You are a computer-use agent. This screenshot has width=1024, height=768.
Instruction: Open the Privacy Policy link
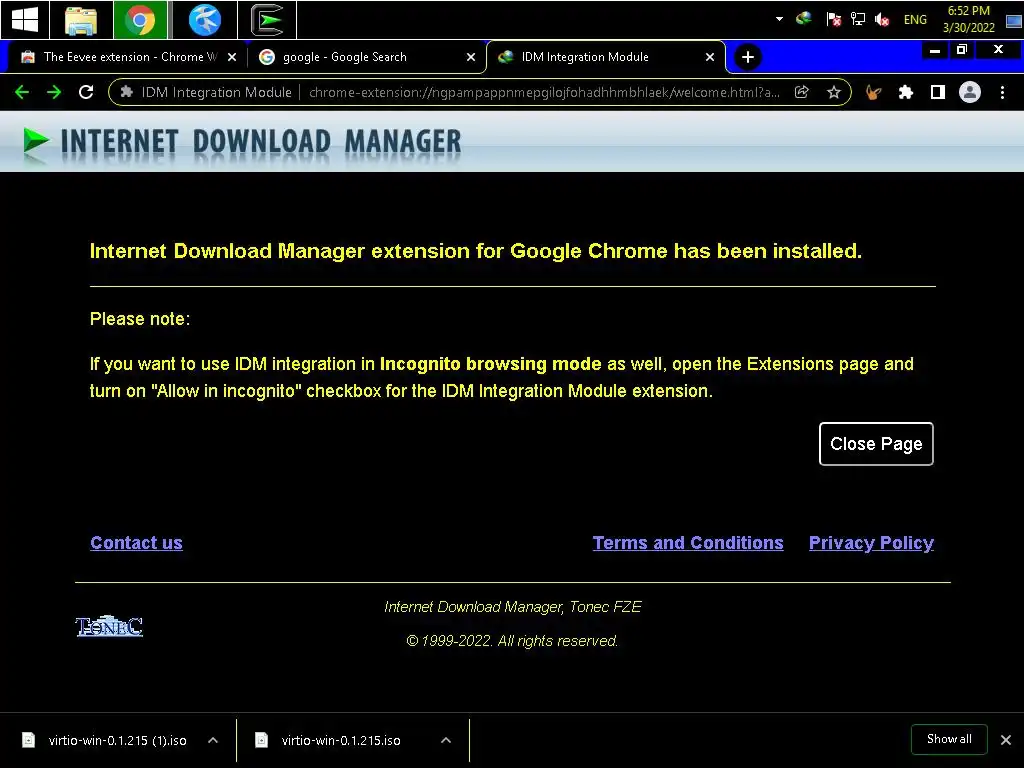pos(871,543)
